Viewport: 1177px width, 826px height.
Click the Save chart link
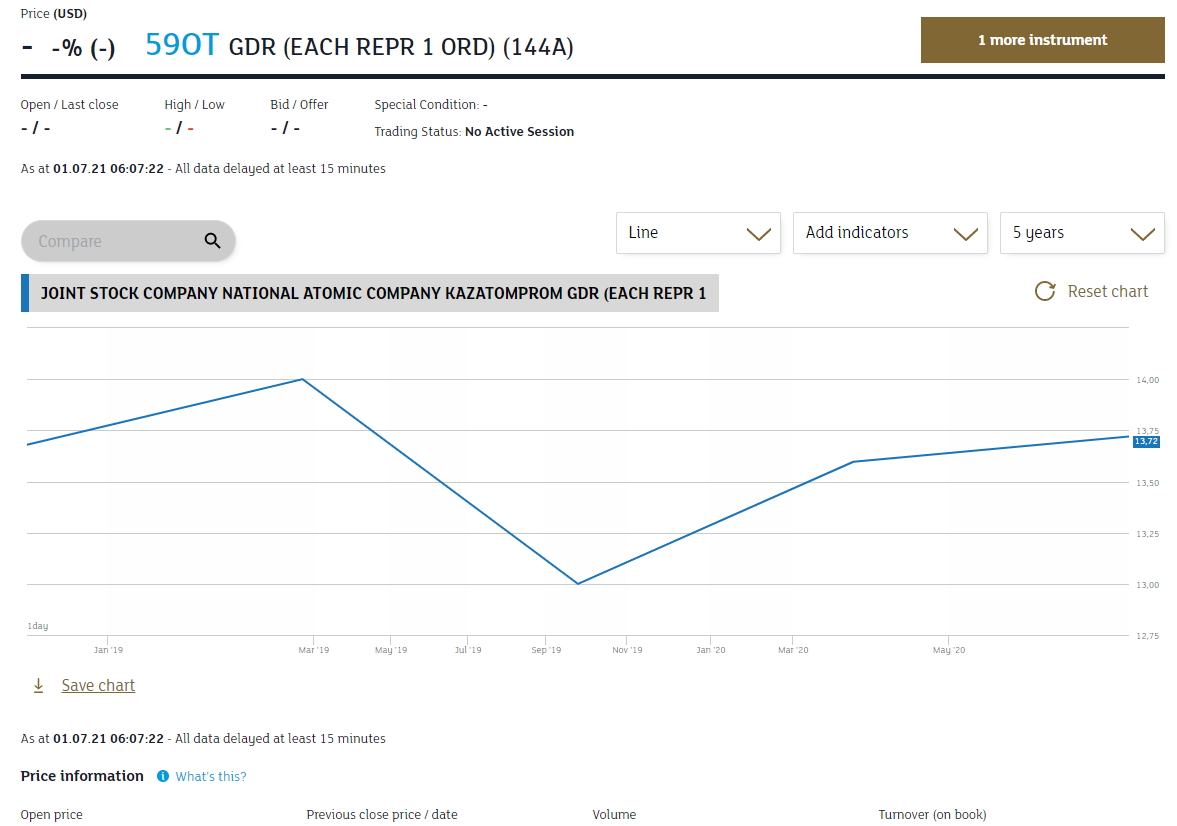pyautogui.click(x=98, y=685)
